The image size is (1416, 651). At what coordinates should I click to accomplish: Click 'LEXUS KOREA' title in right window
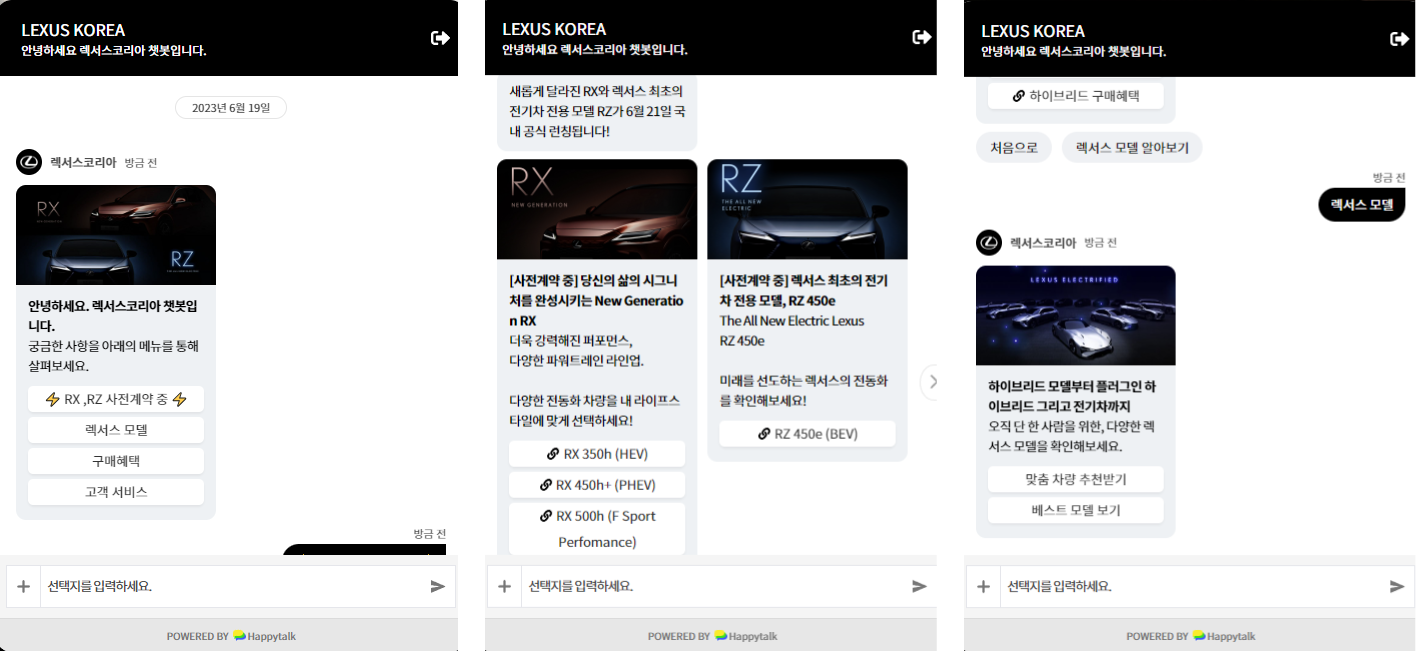click(1033, 31)
